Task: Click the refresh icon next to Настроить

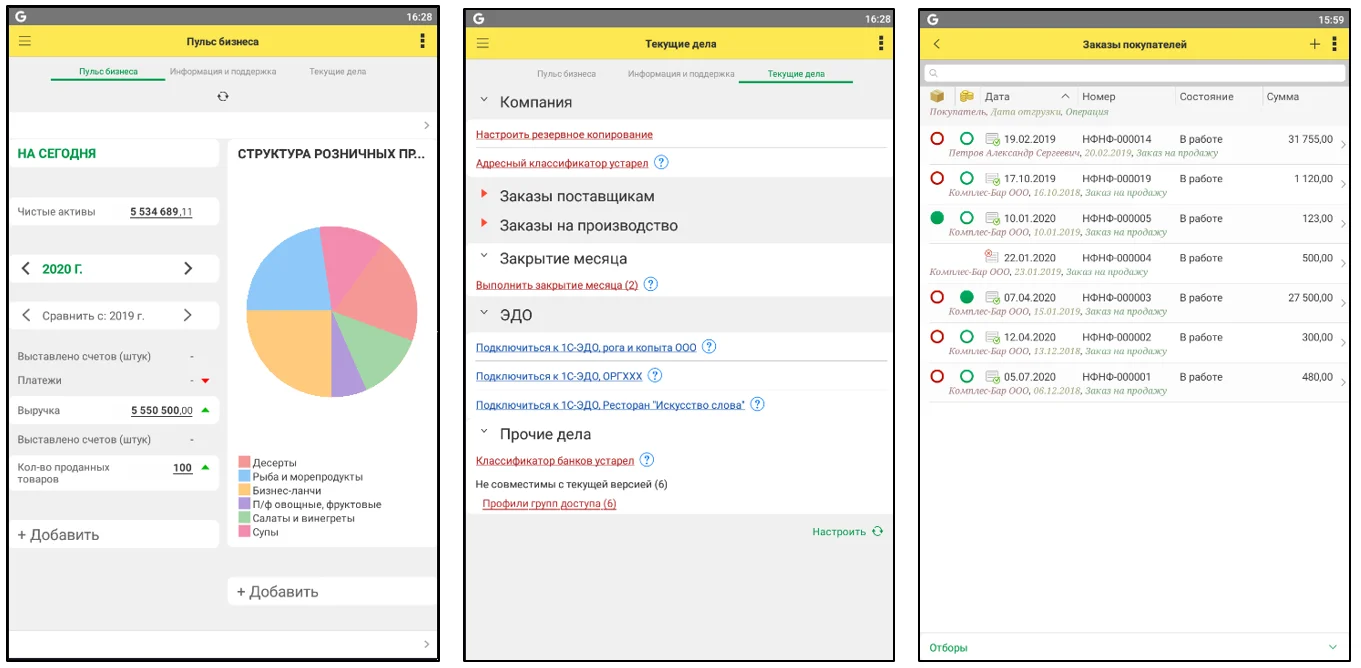Action: (x=877, y=531)
